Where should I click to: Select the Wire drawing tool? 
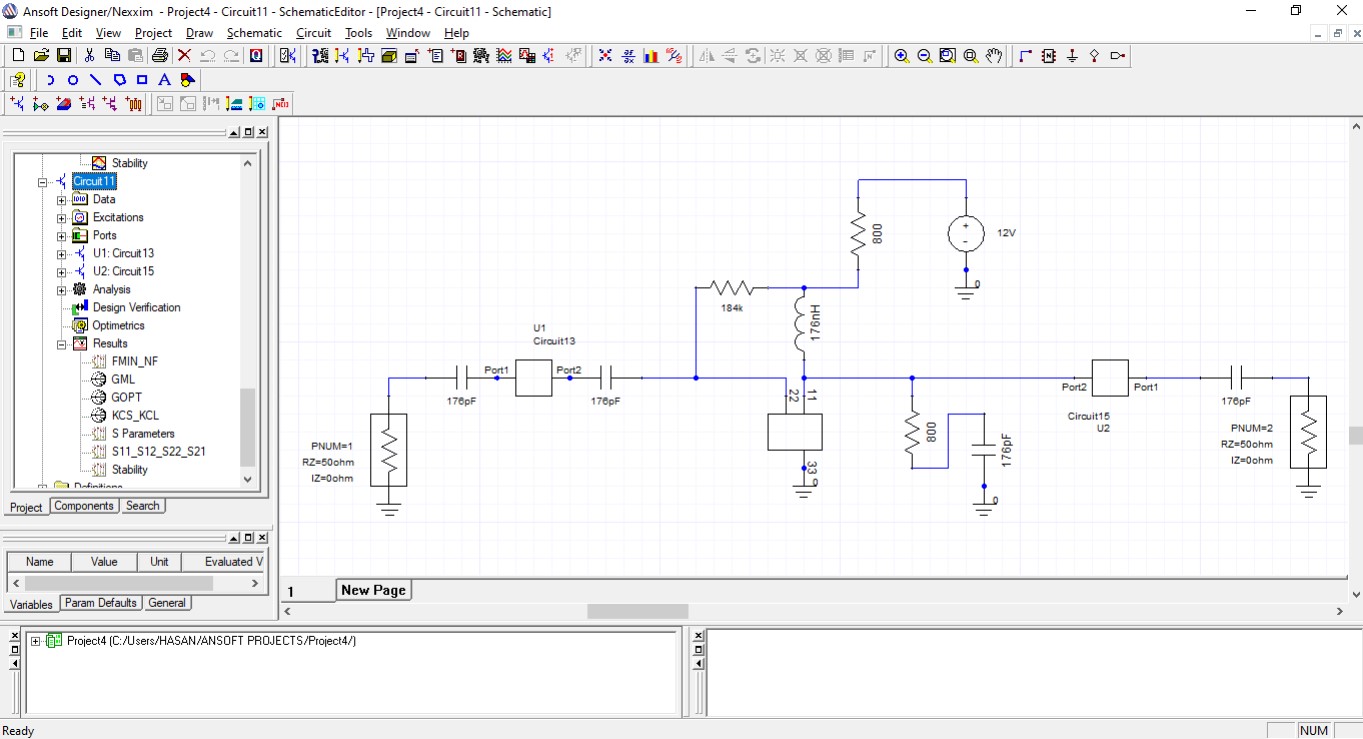point(1025,56)
